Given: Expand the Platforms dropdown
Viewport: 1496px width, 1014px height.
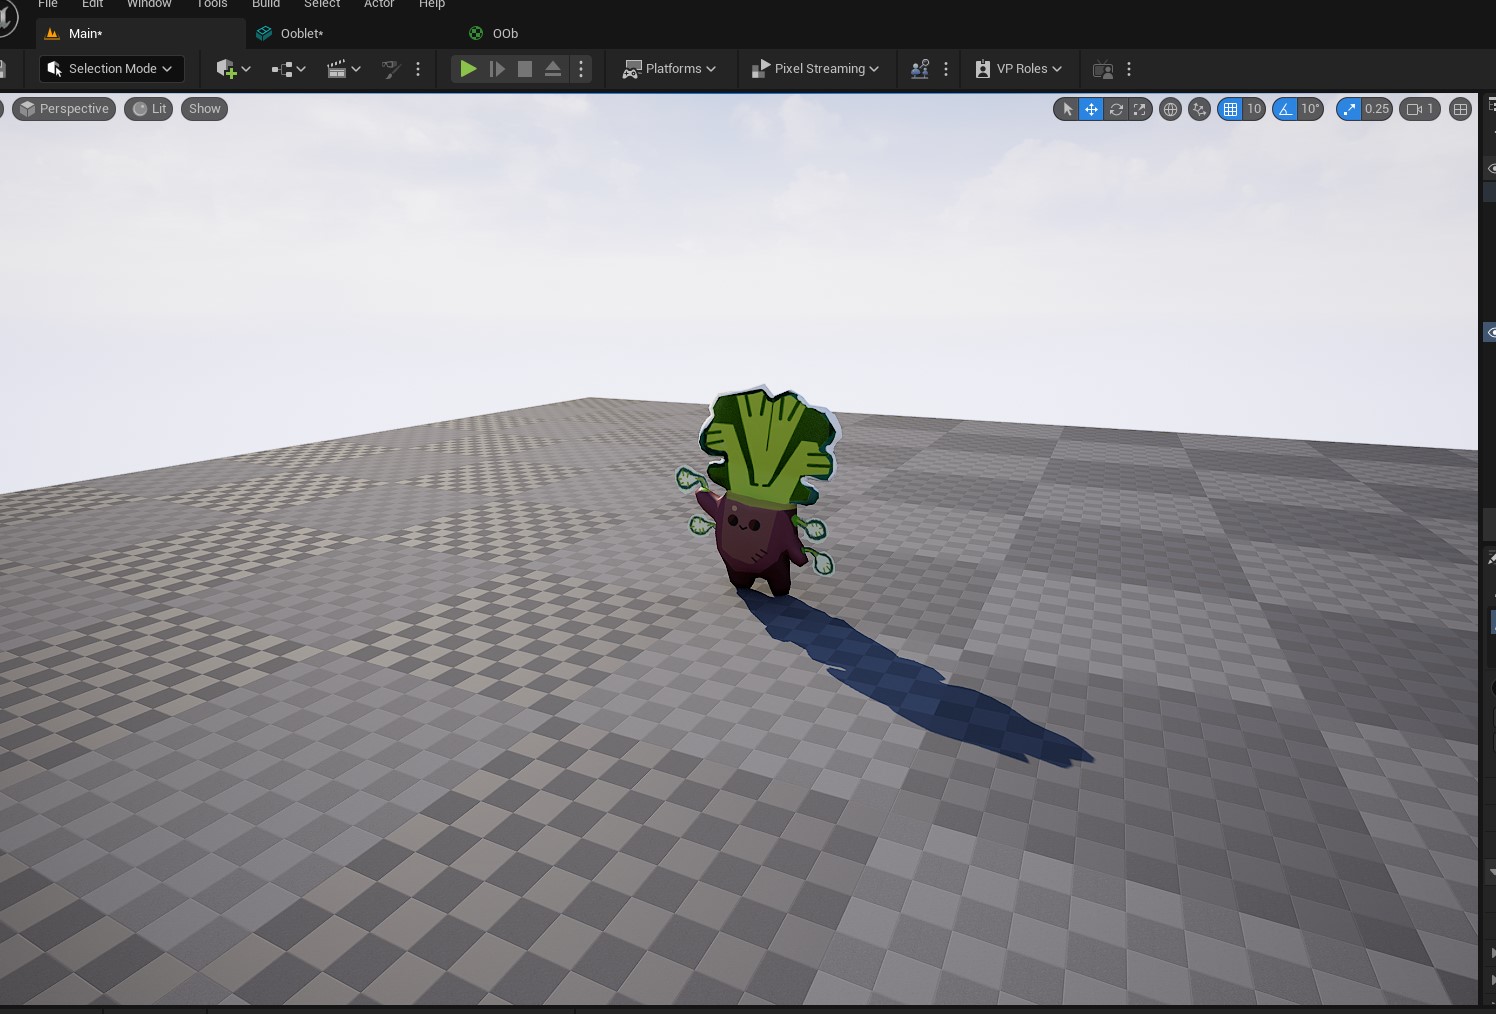Looking at the screenshot, I should point(669,69).
